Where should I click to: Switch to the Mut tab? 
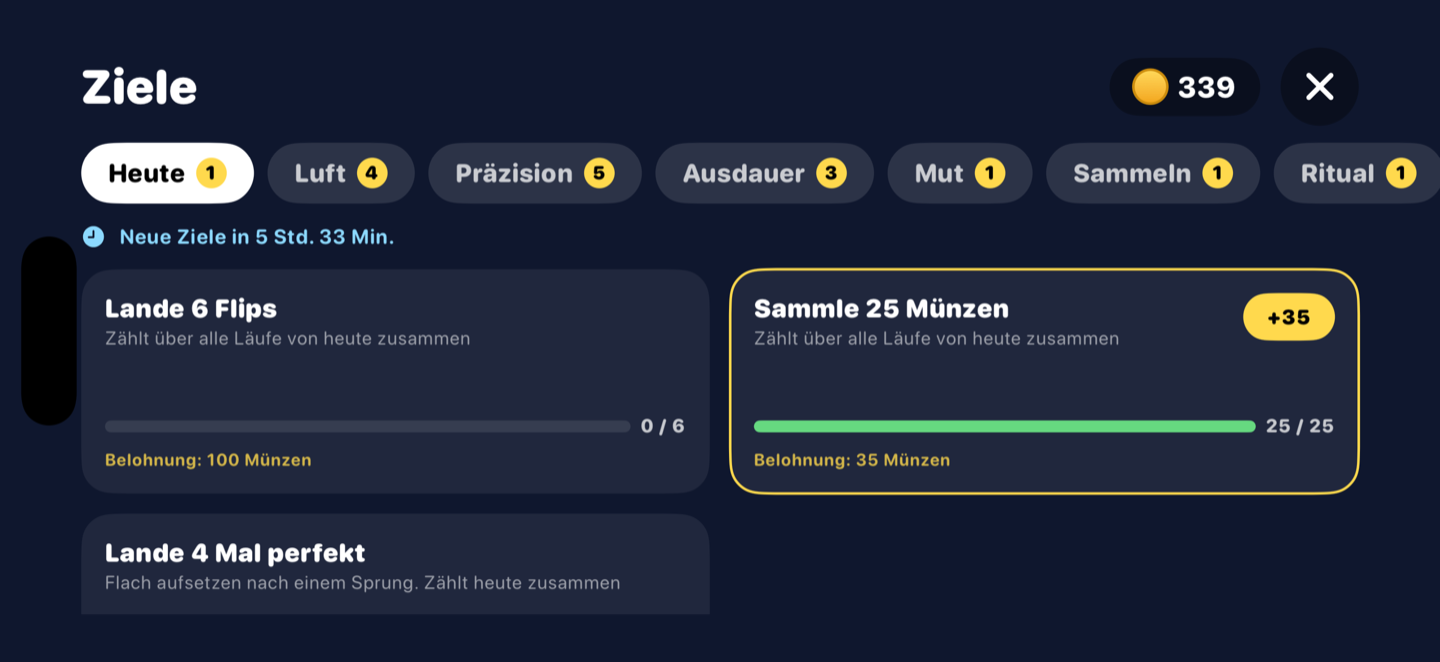[960, 173]
